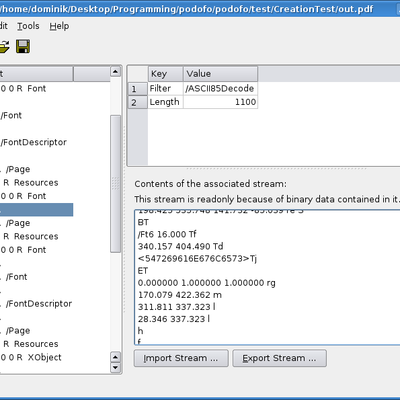Click the 170.079 422.362 m line

click(180, 295)
